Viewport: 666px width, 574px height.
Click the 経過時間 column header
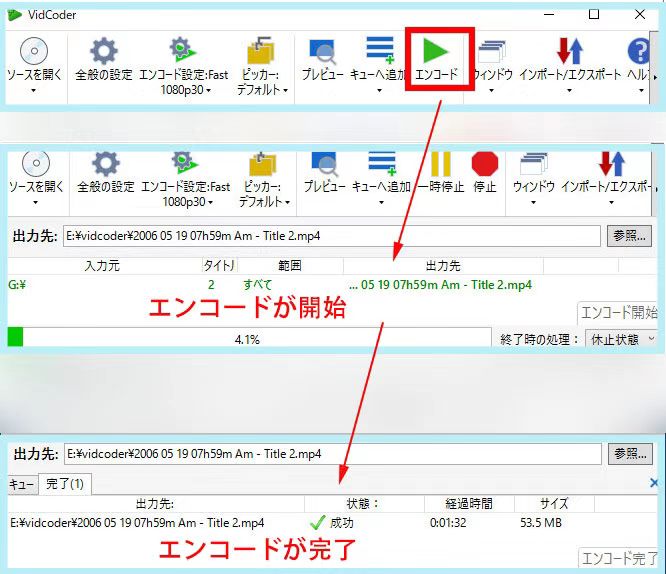click(469, 503)
